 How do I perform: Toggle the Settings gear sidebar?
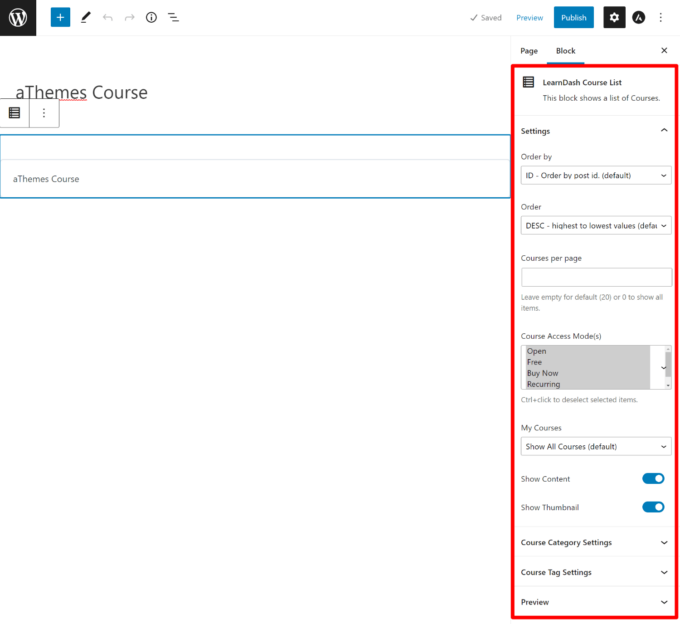point(614,17)
